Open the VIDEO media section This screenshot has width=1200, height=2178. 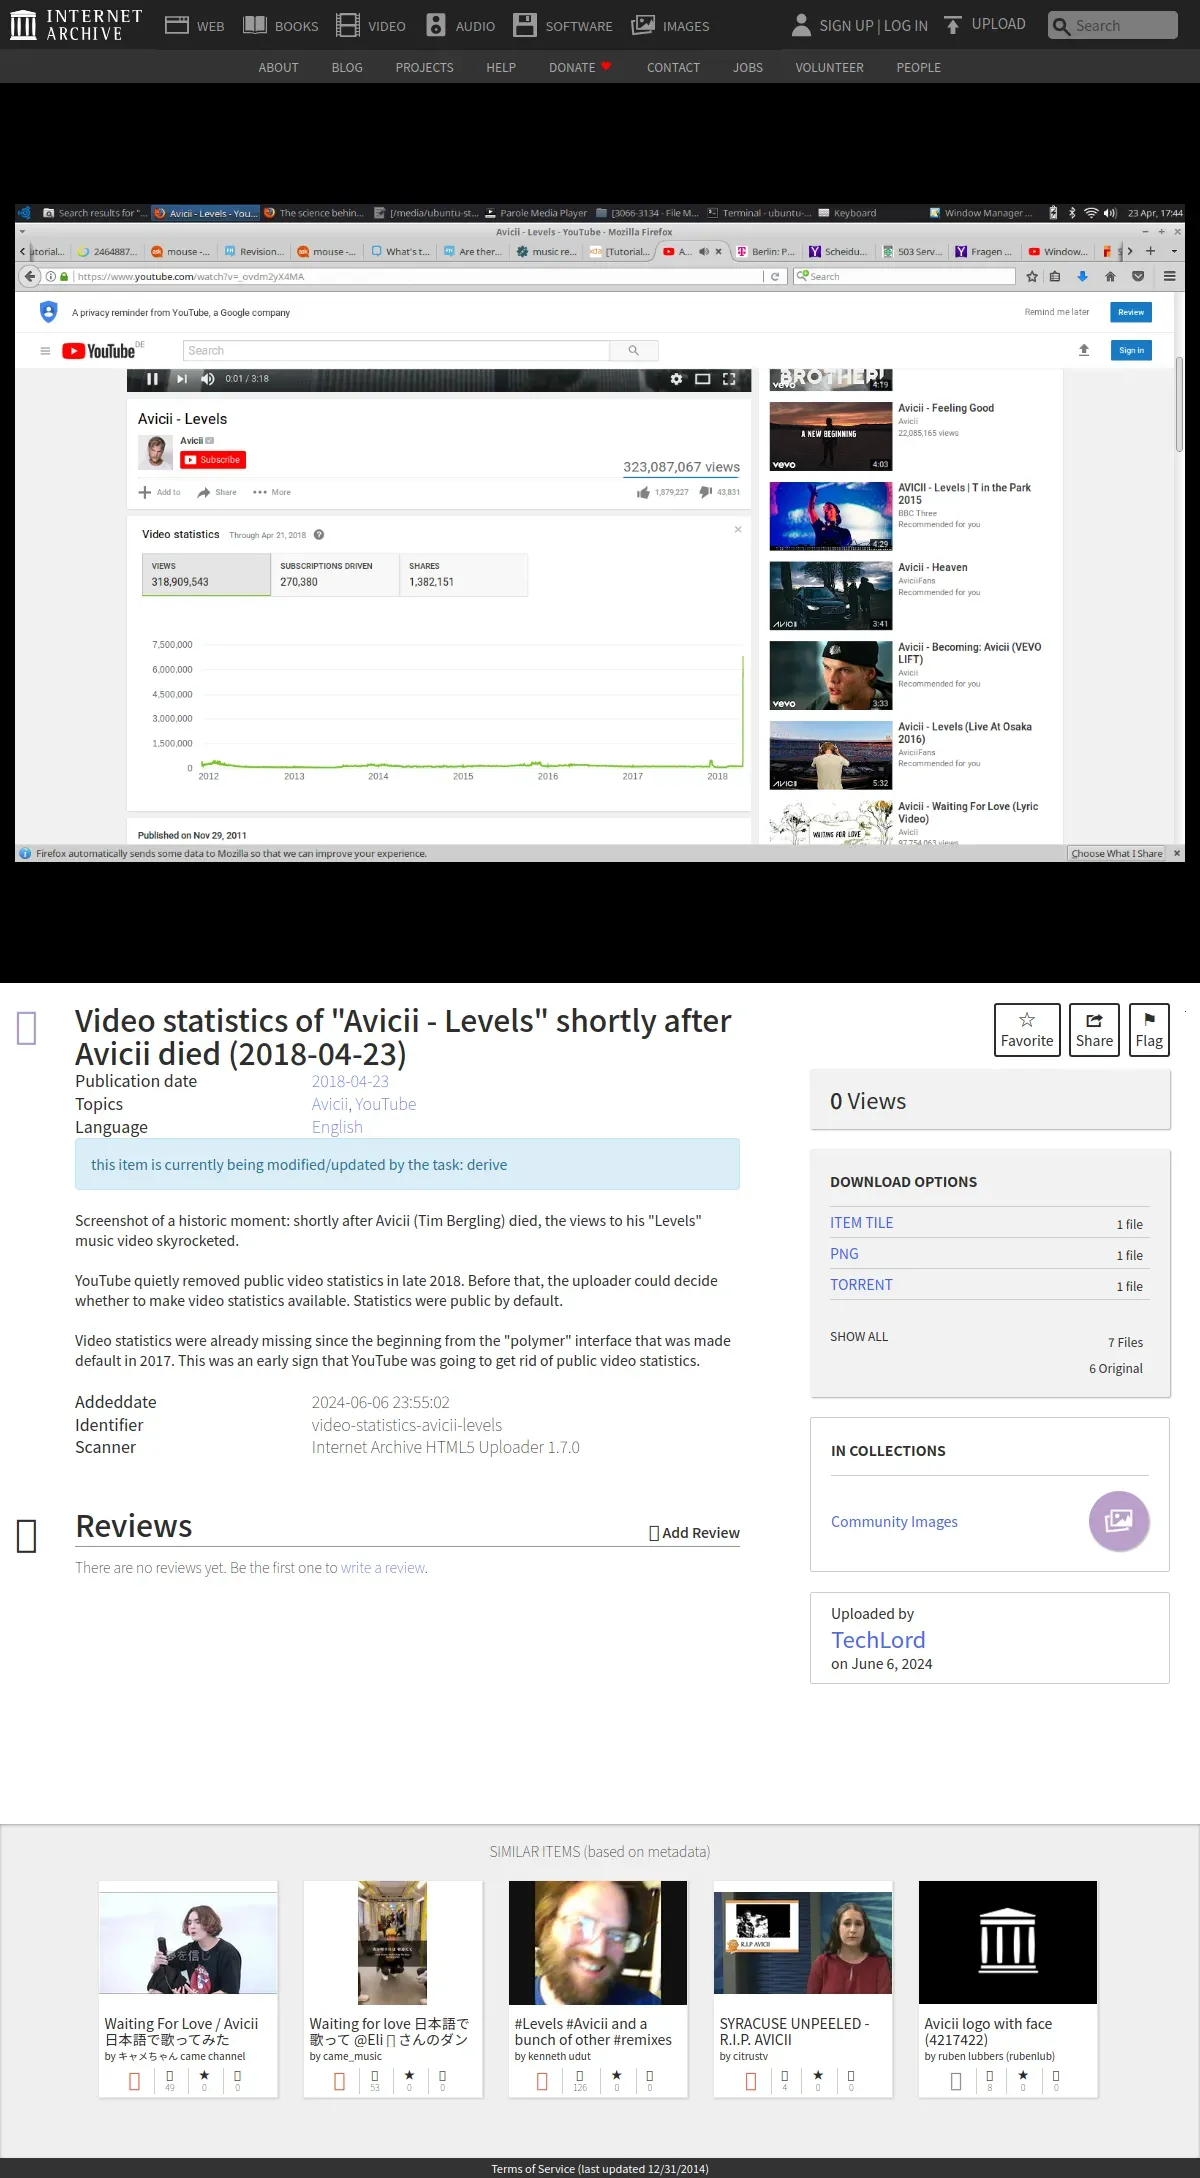(371, 26)
